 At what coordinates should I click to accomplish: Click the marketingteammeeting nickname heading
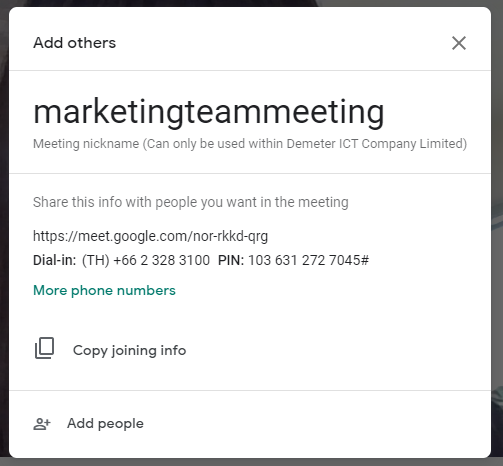(209, 113)
